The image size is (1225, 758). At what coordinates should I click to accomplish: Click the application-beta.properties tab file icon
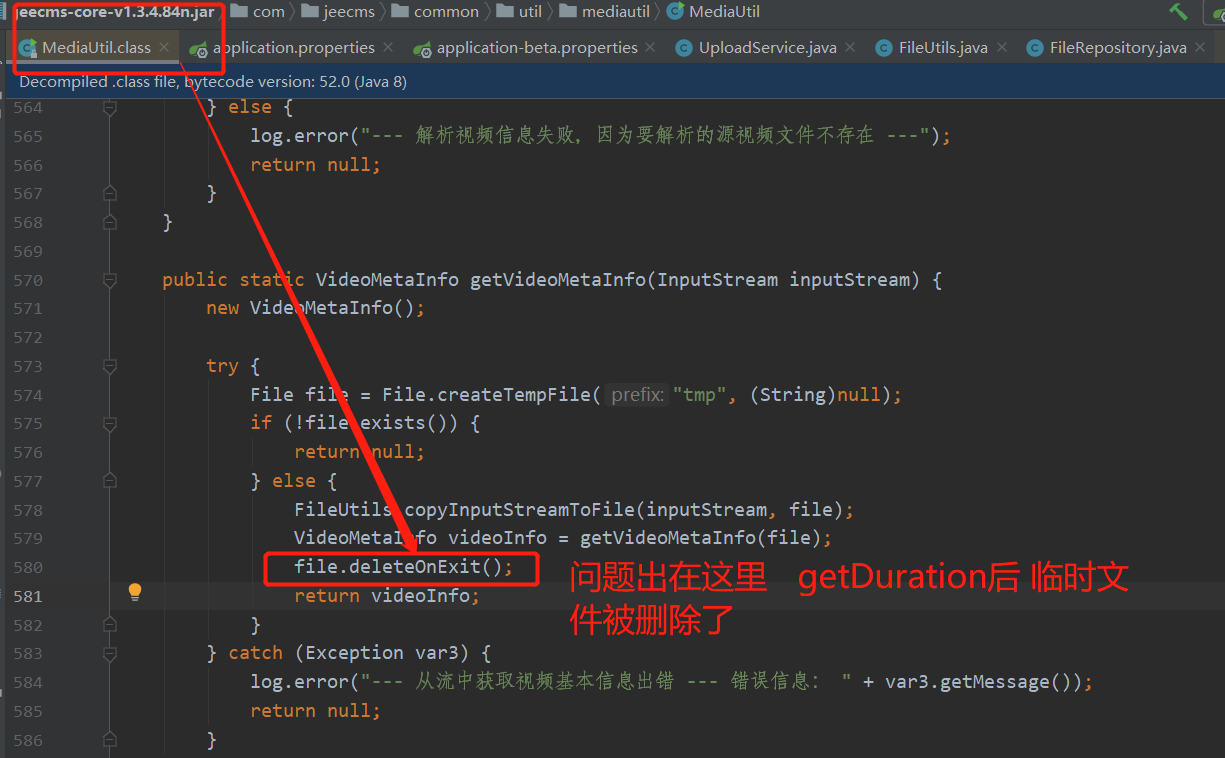click(422, 48)
